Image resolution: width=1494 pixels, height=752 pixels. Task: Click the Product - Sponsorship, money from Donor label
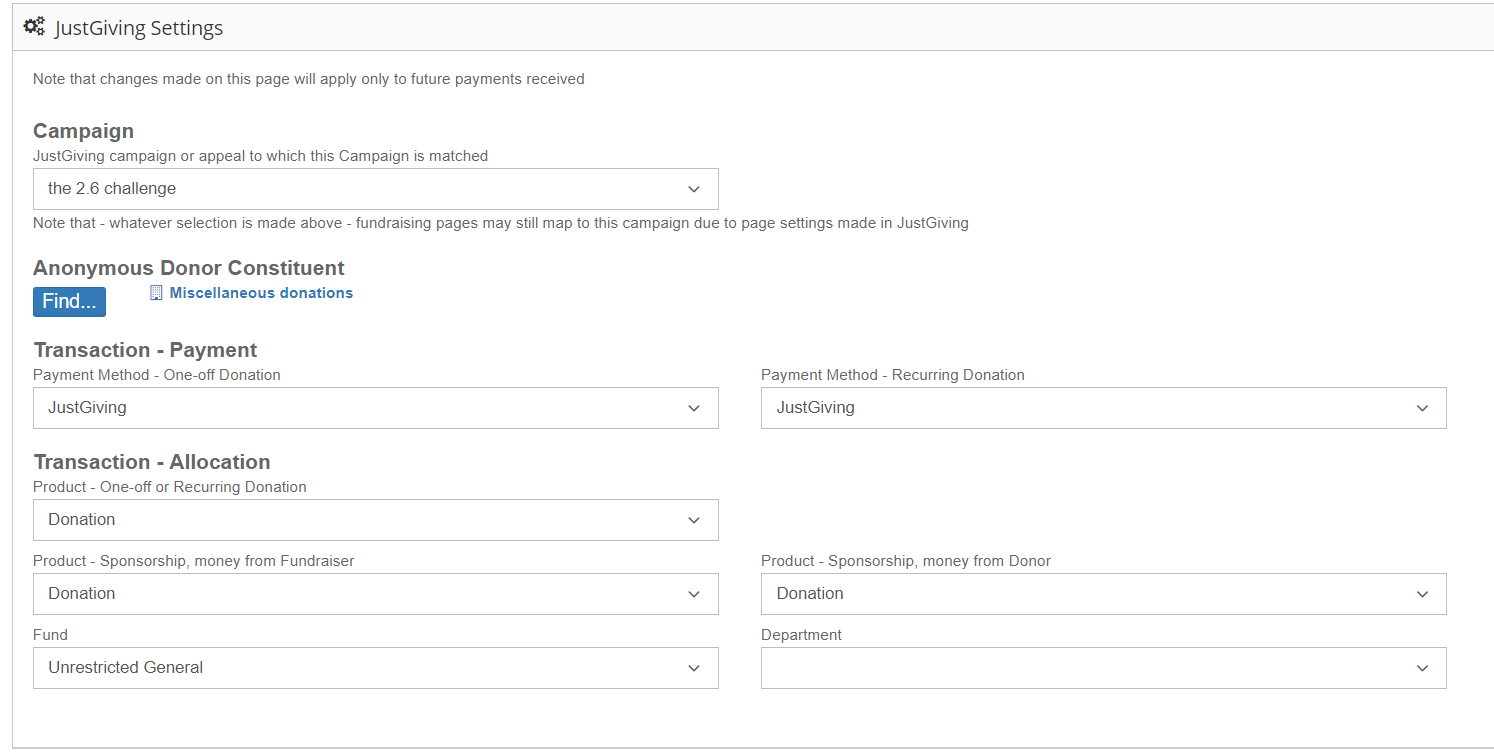[x=906, y=561]
